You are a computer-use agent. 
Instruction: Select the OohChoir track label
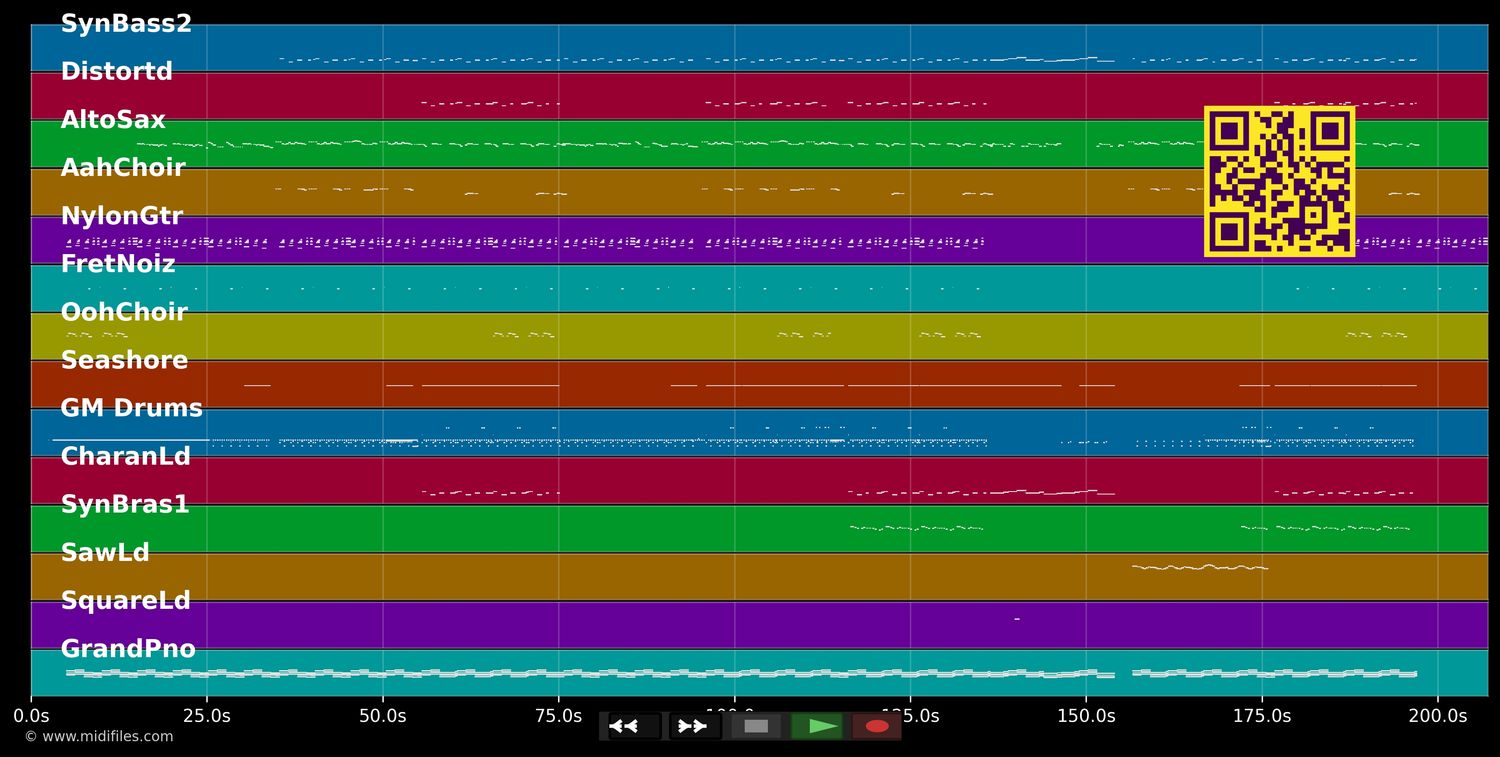point(124,312)
